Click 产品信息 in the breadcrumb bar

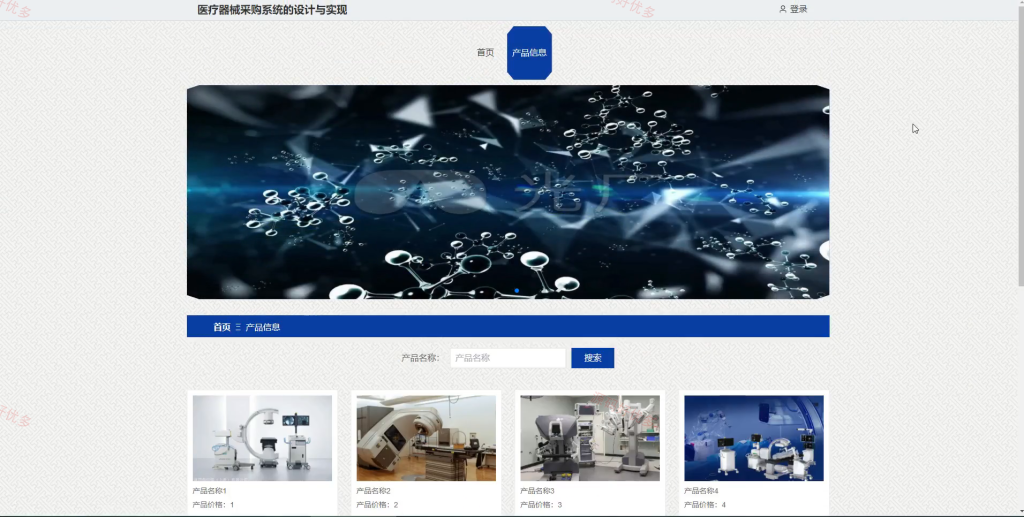[x=263, y=327]
